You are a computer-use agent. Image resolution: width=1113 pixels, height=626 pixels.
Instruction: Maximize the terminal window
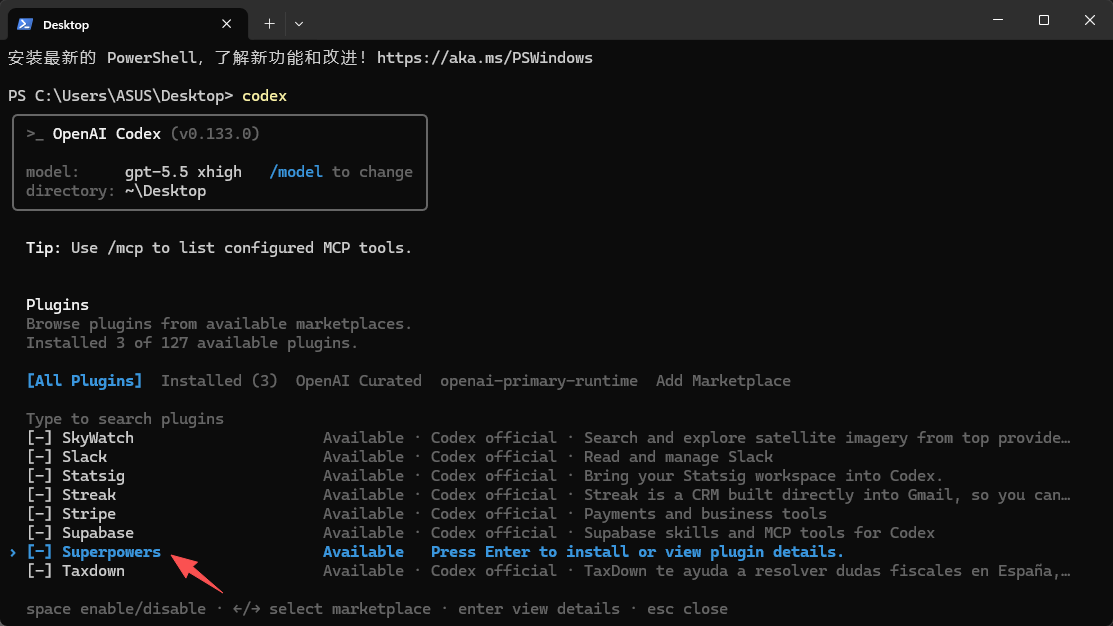(x=1043, y=20)
